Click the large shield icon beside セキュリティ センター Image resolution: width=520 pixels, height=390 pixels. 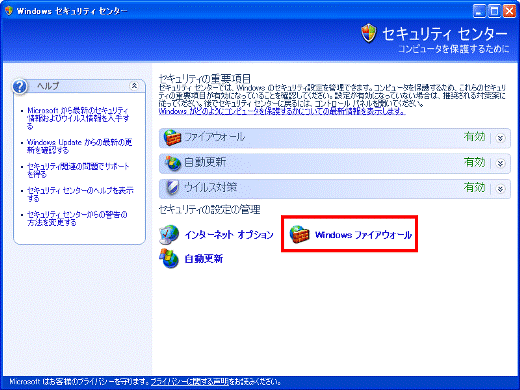(369, 33)
